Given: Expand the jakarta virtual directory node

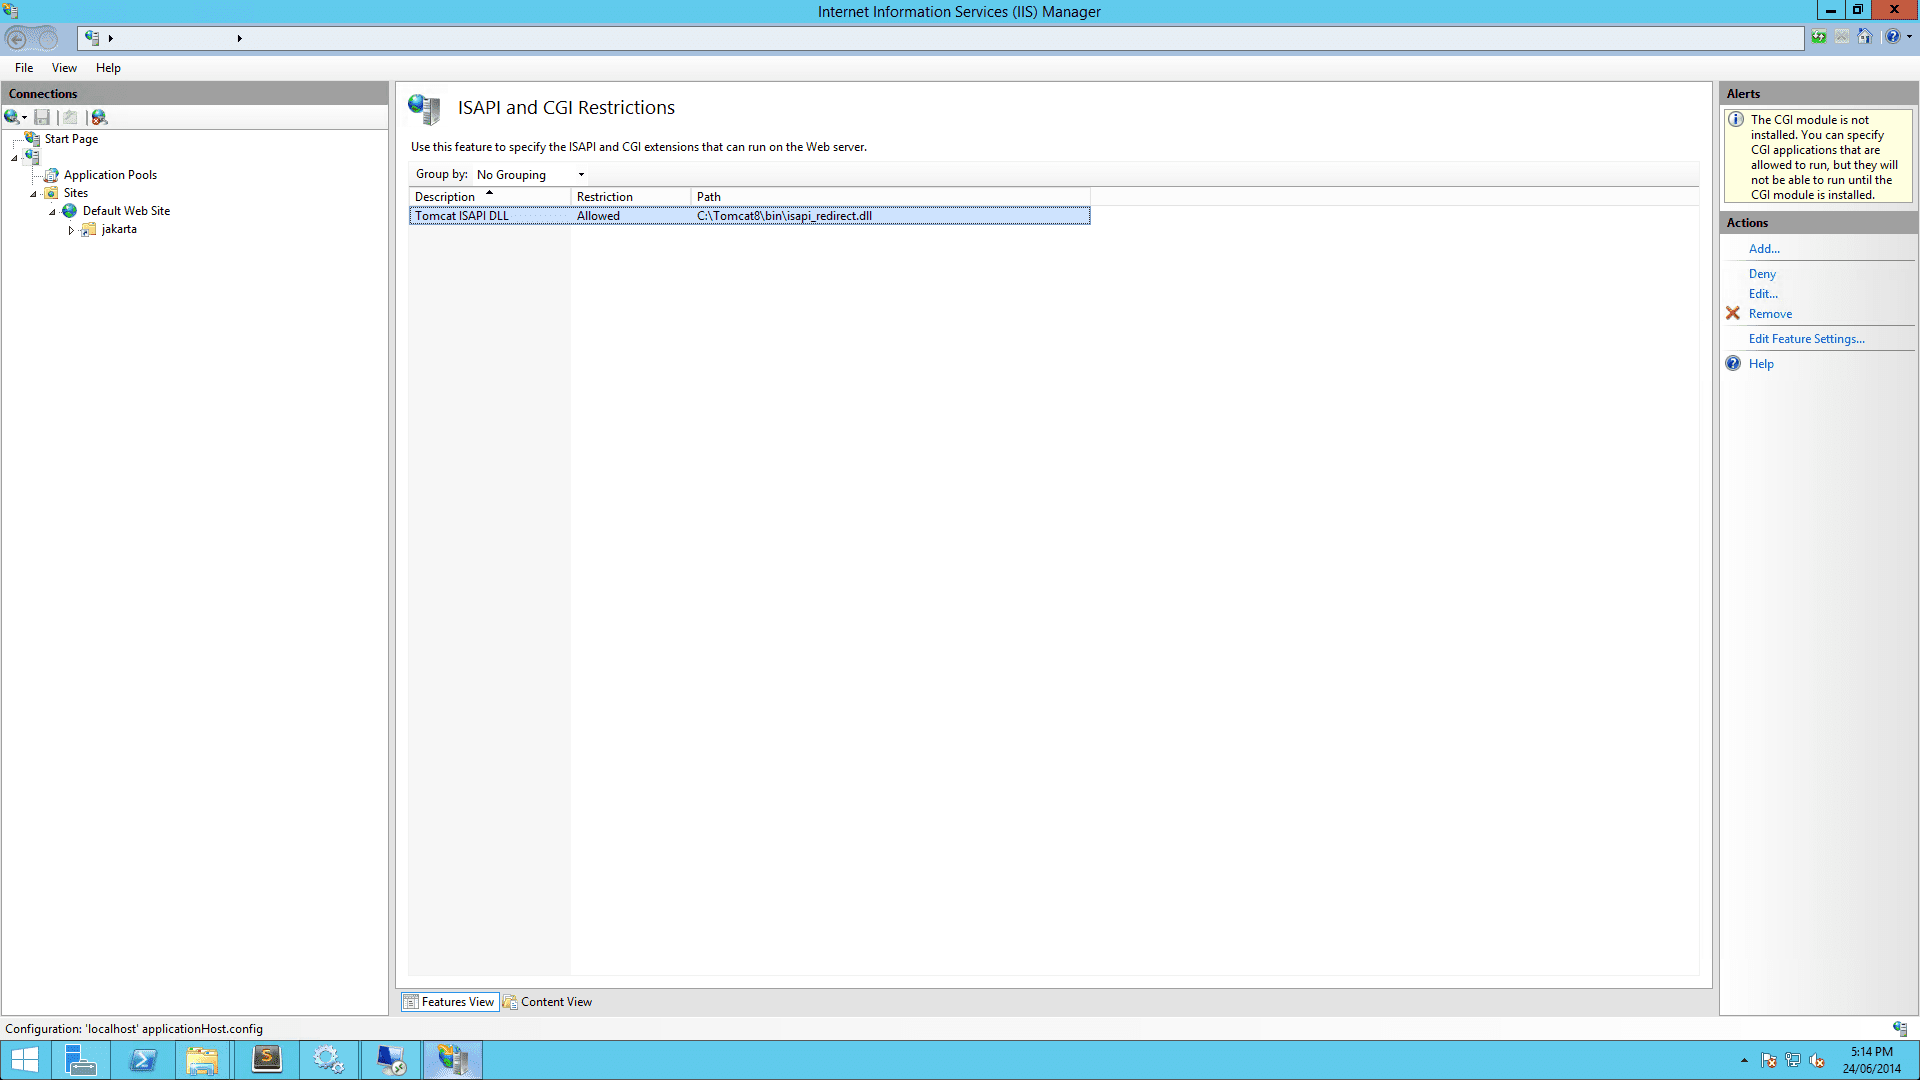Looking at the screenshot, I should click(71, 230).
